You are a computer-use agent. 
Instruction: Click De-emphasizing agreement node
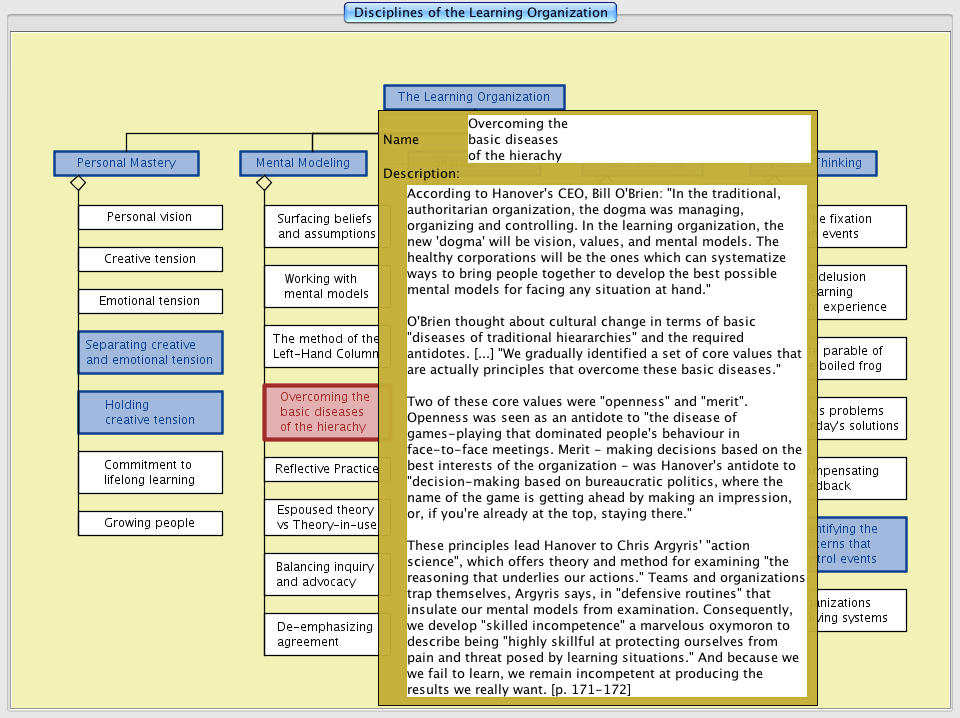pos(321,634)
